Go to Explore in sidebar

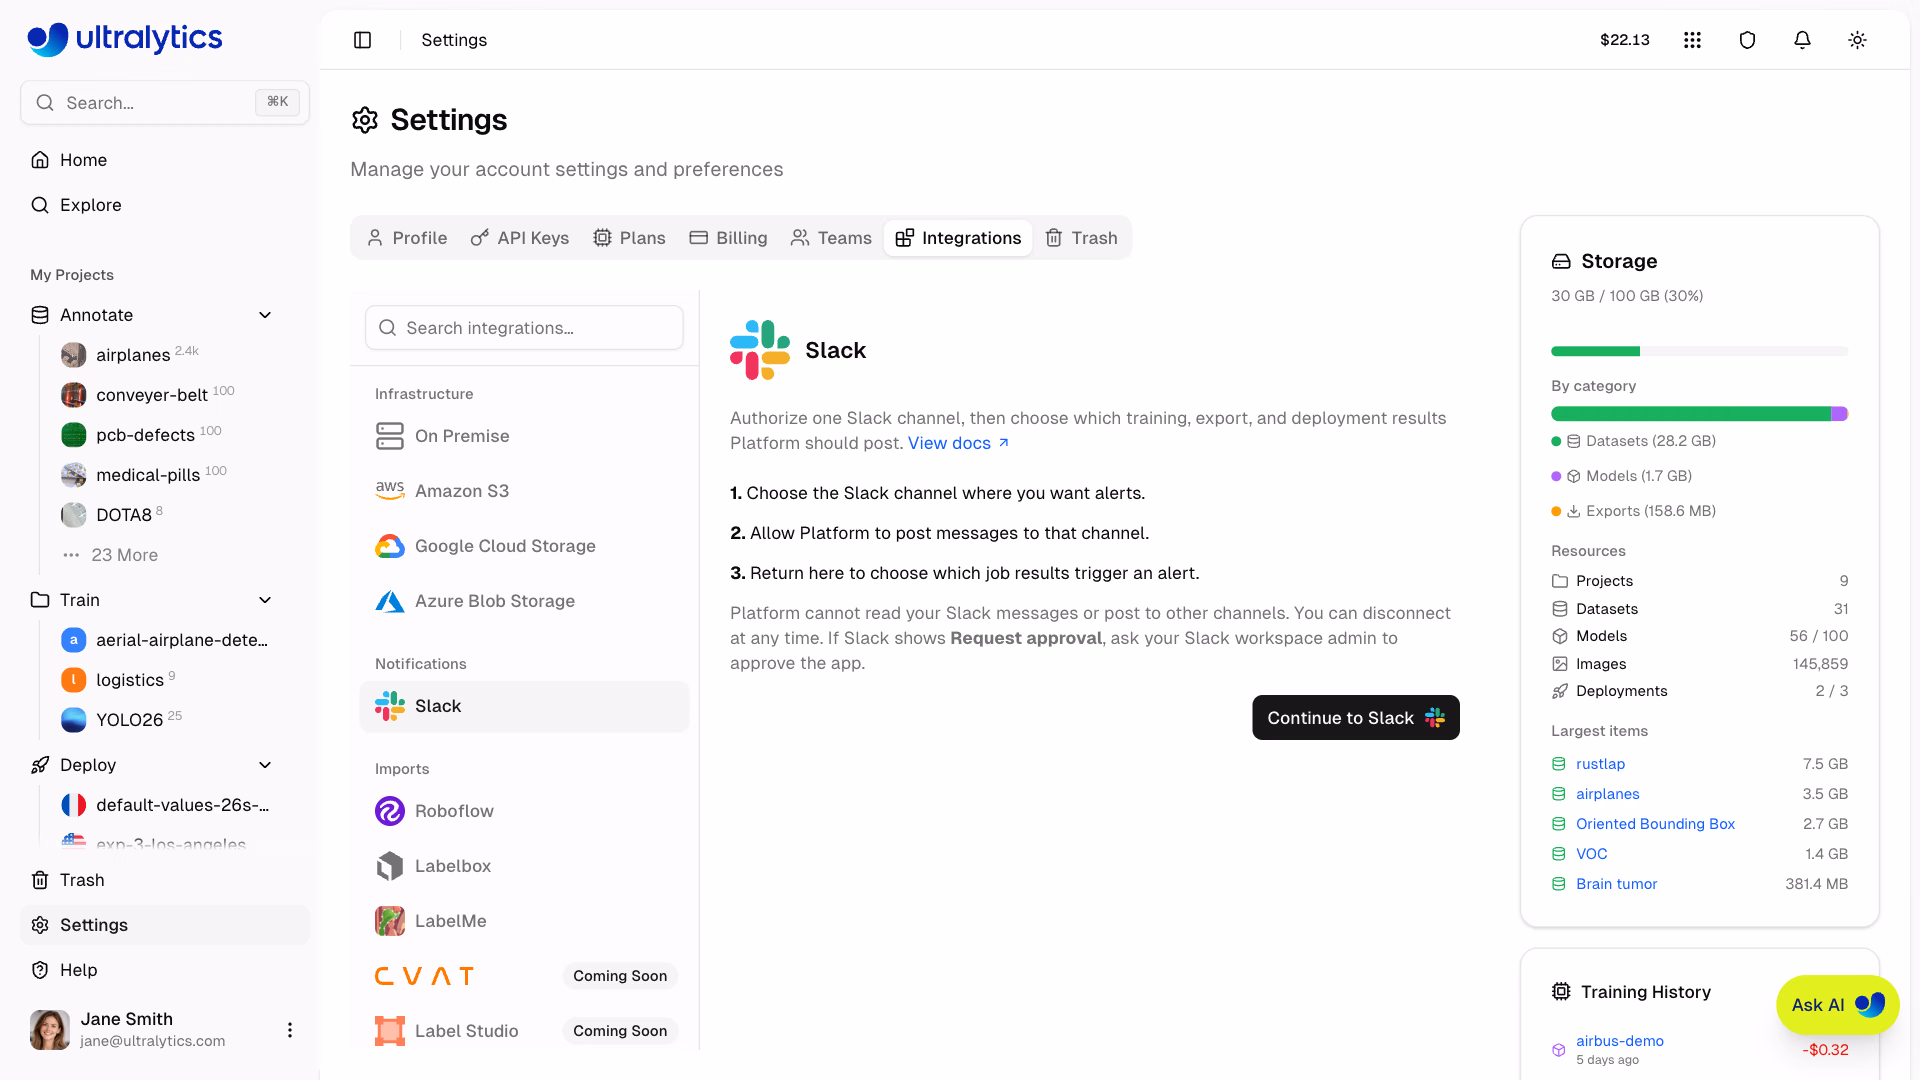click(x=165, y=205)
